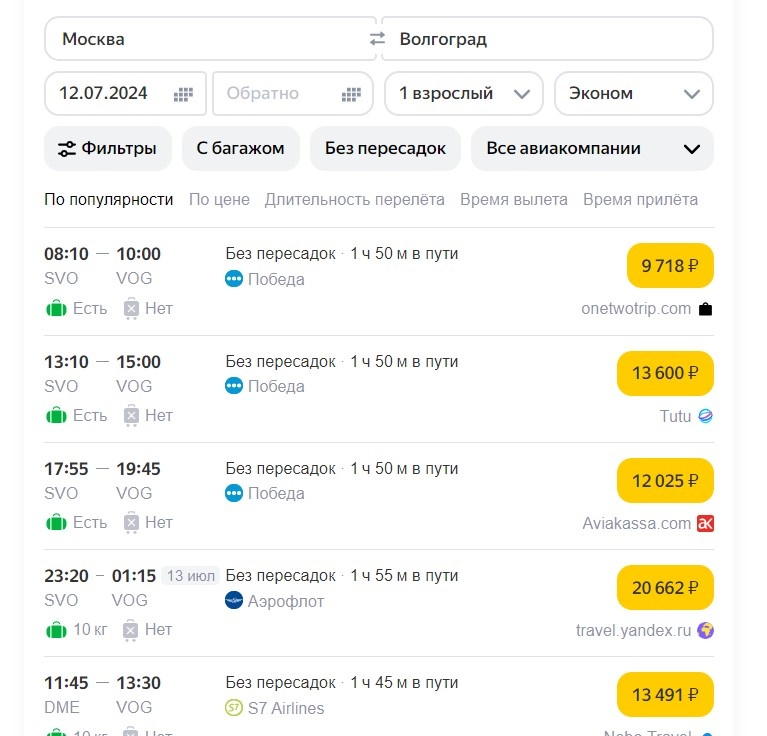Click the green baggage icon of 08:10 flight

click(56, 308)
